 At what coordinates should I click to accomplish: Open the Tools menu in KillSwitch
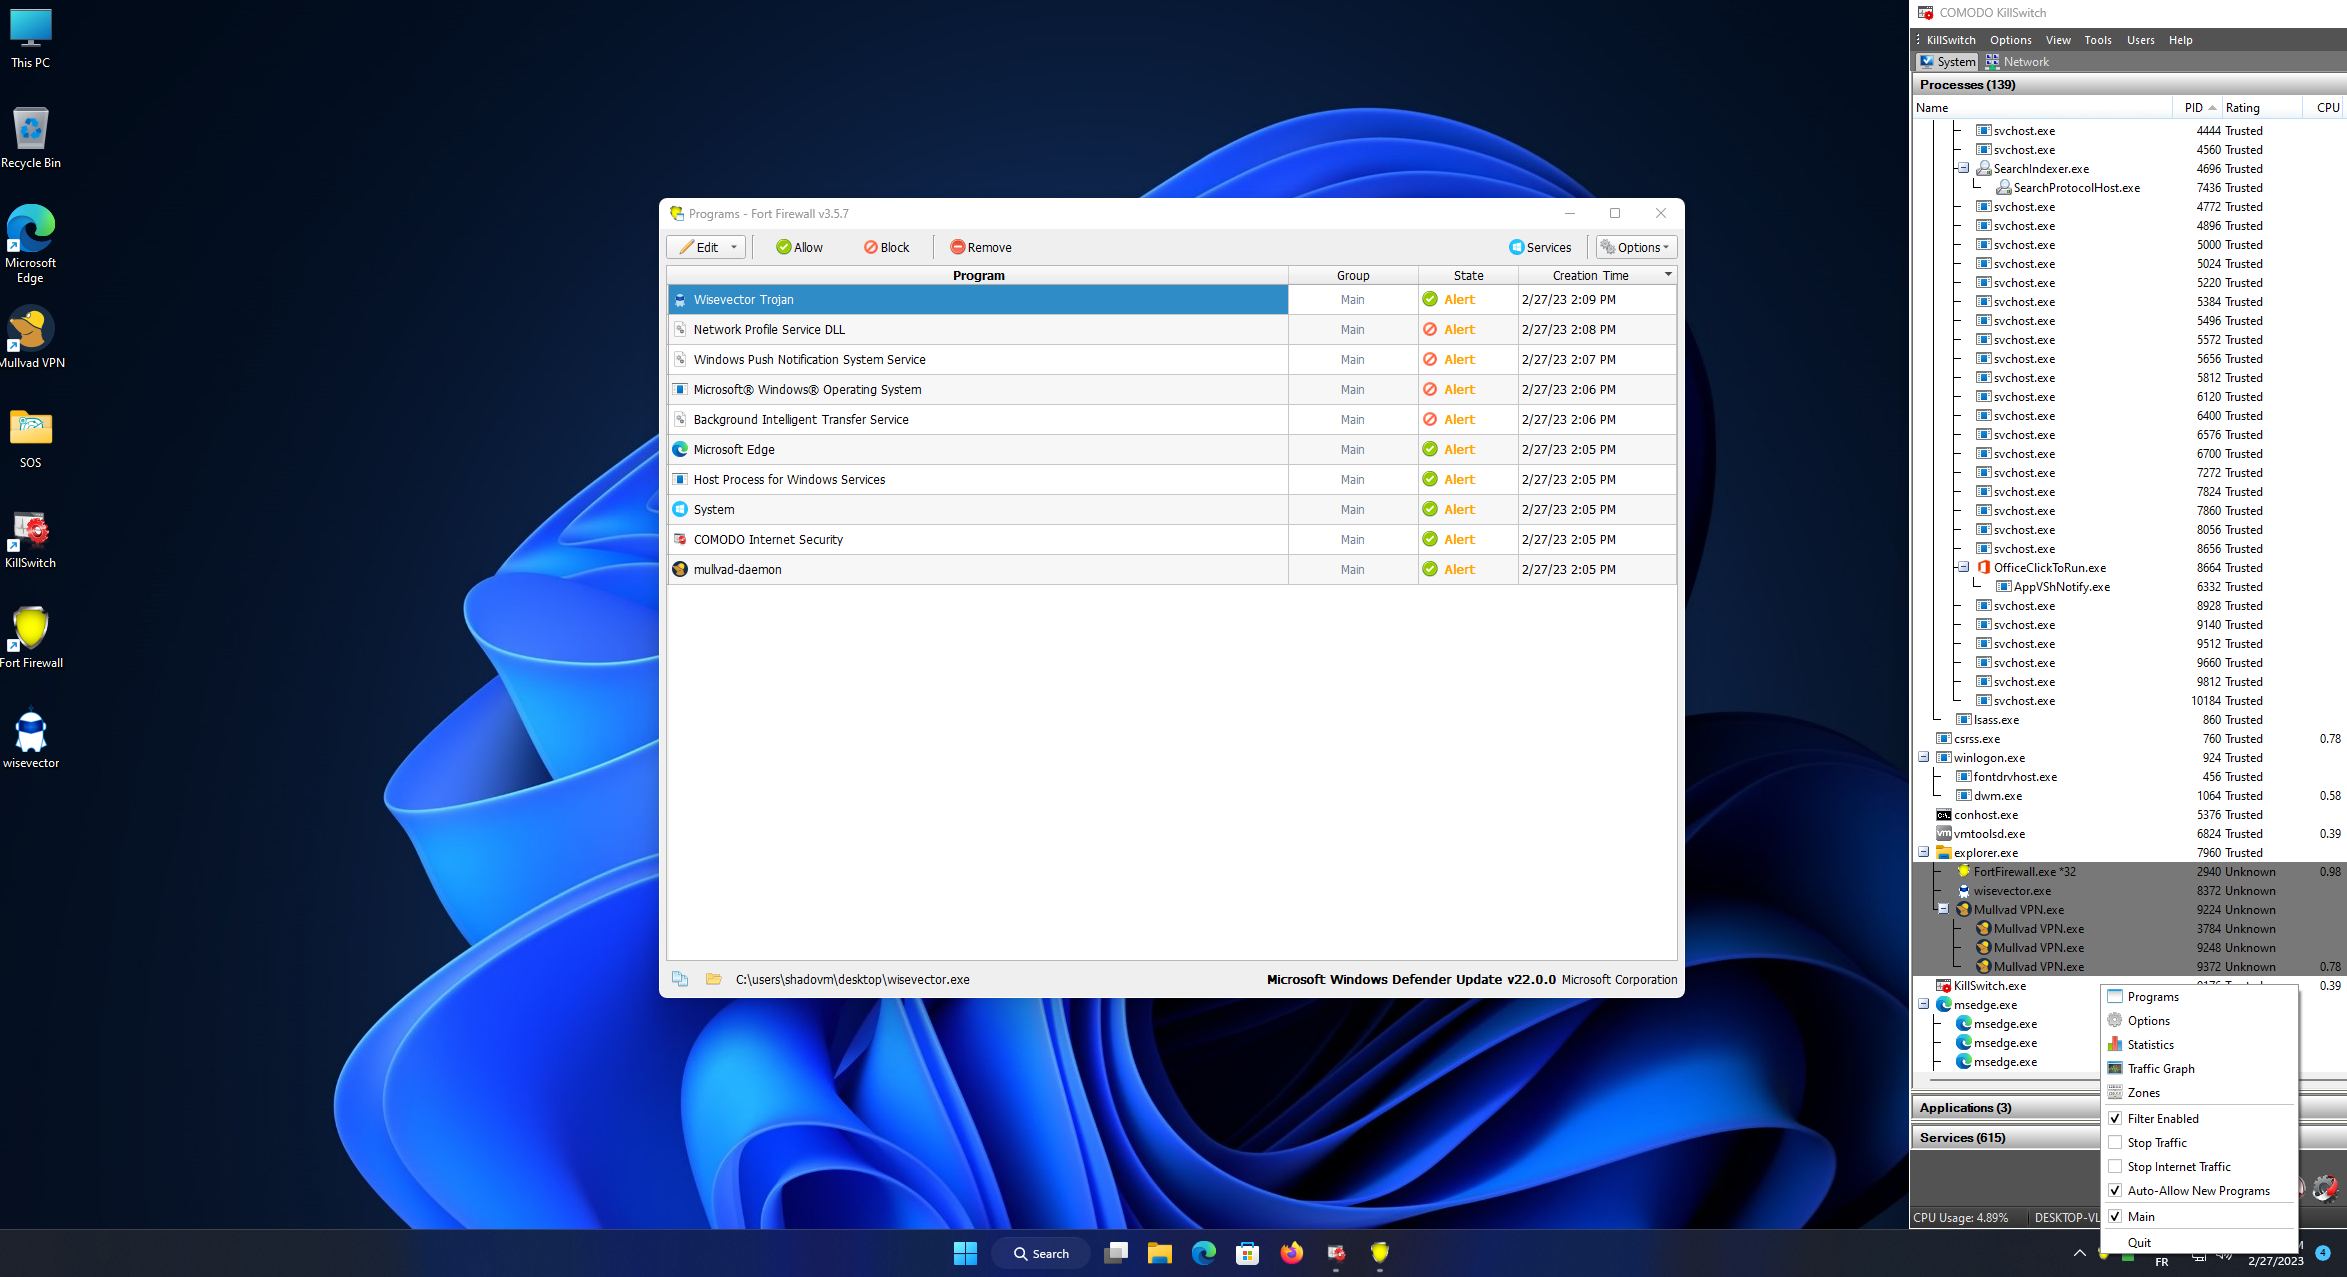[2098, 40]
